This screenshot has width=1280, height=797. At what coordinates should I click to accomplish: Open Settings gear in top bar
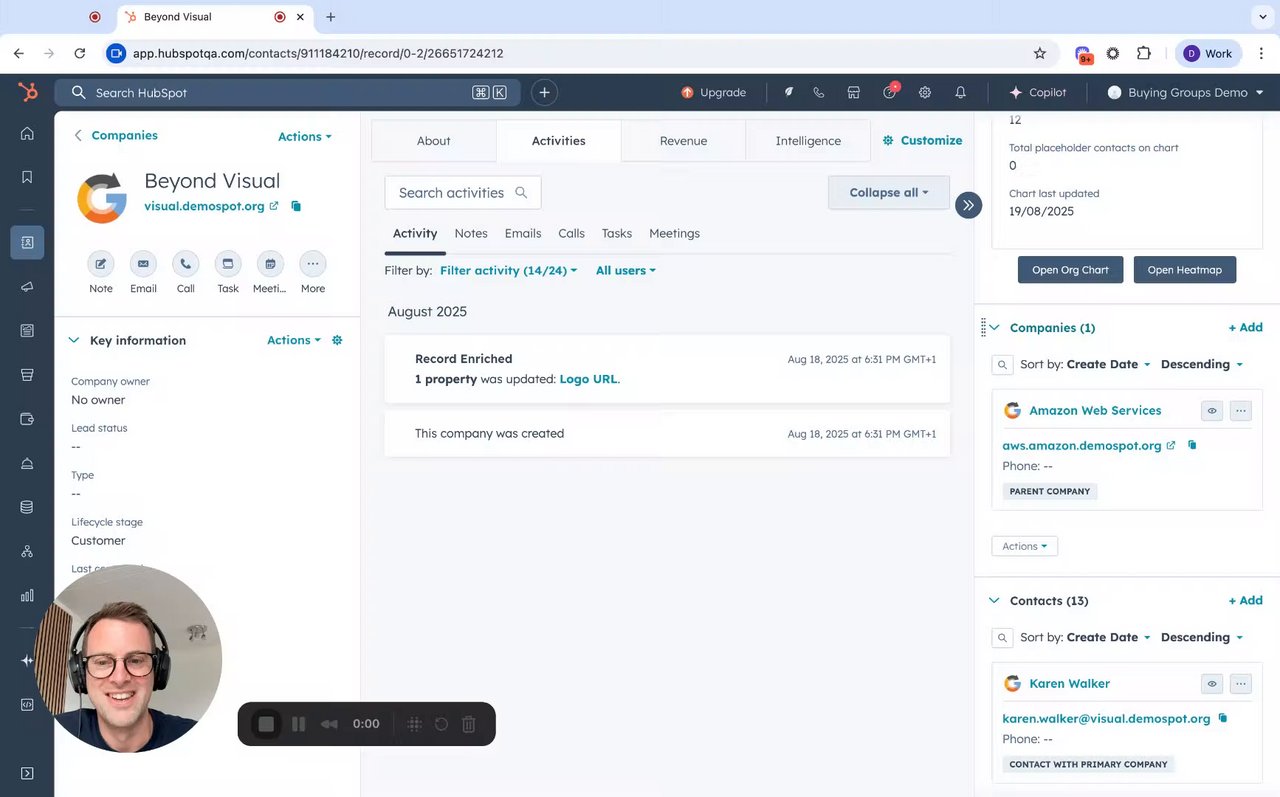pyautogui.click(x=925, y=92)
